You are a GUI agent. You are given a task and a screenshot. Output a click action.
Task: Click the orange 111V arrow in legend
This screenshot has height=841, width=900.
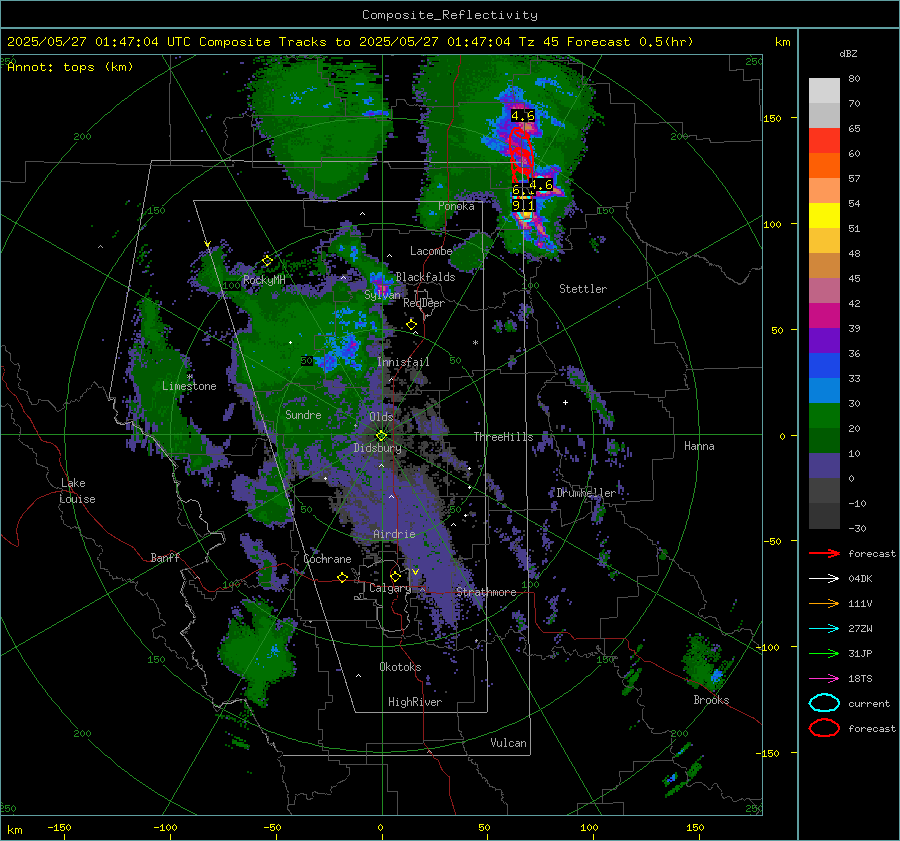824,603
